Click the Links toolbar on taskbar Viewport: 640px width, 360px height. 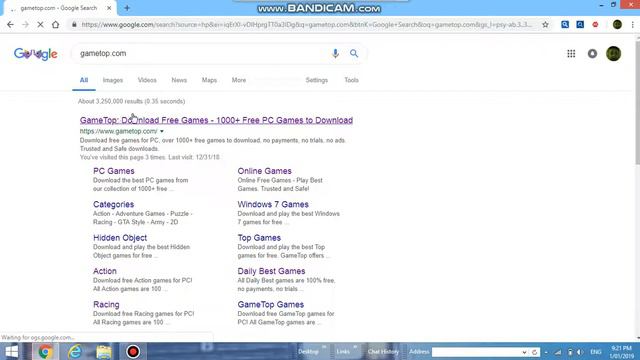pos(343,352)
